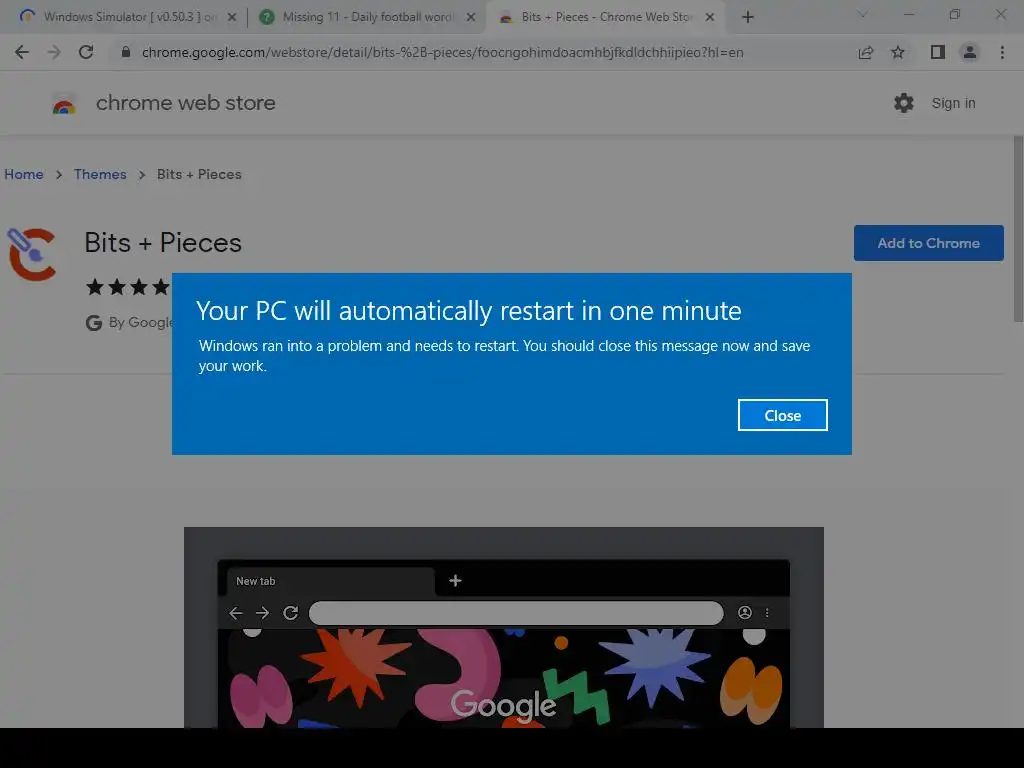Go to Themes breadcrumb
The width and height of the screenshot is (1024, 768).
[100, 174]
